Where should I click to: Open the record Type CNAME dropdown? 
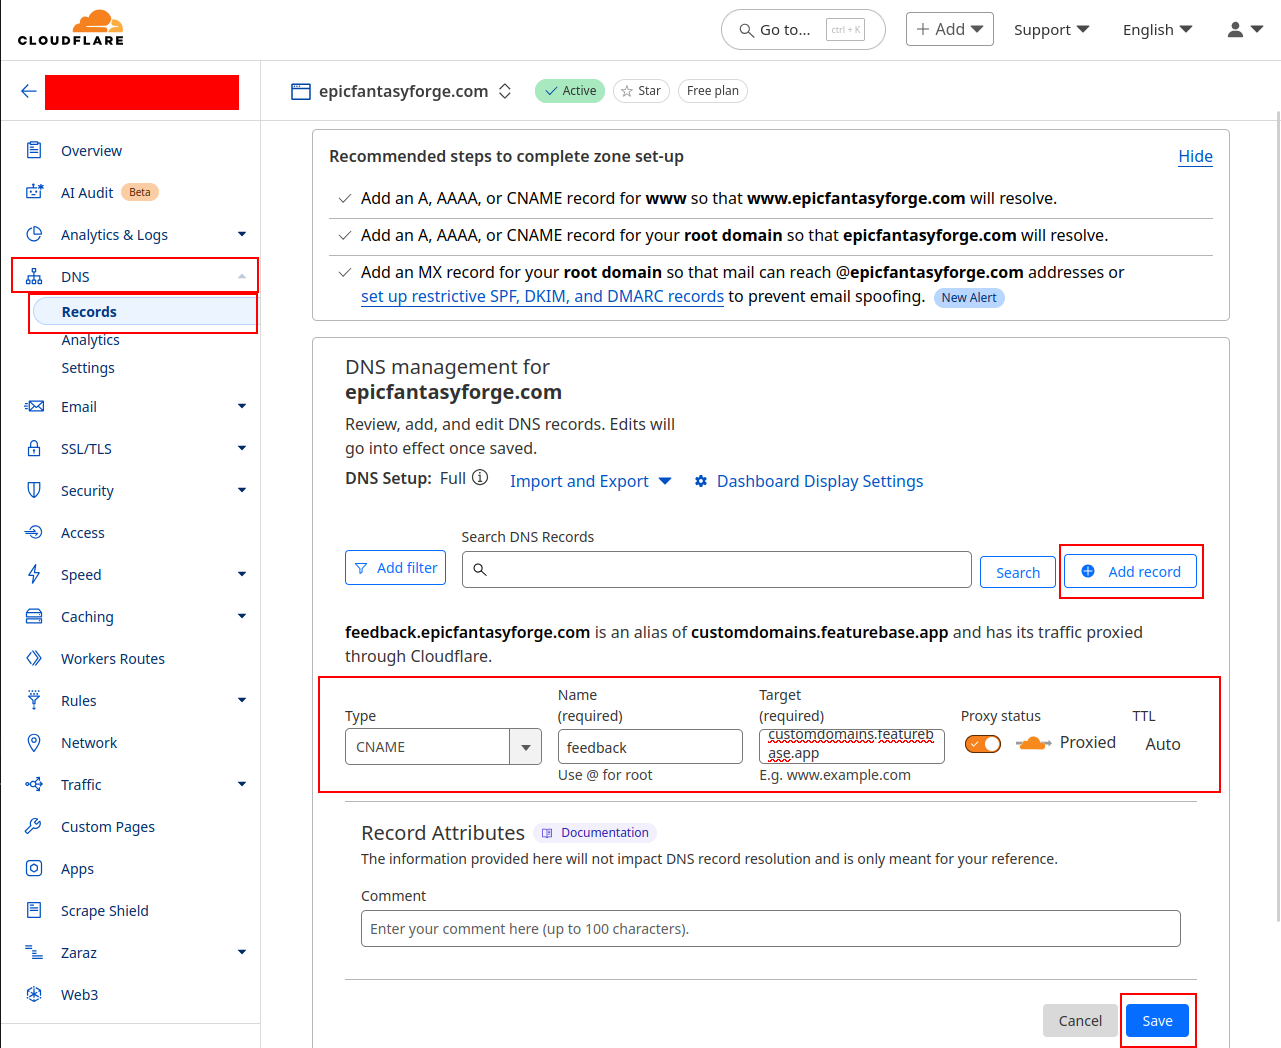point(443,746)
